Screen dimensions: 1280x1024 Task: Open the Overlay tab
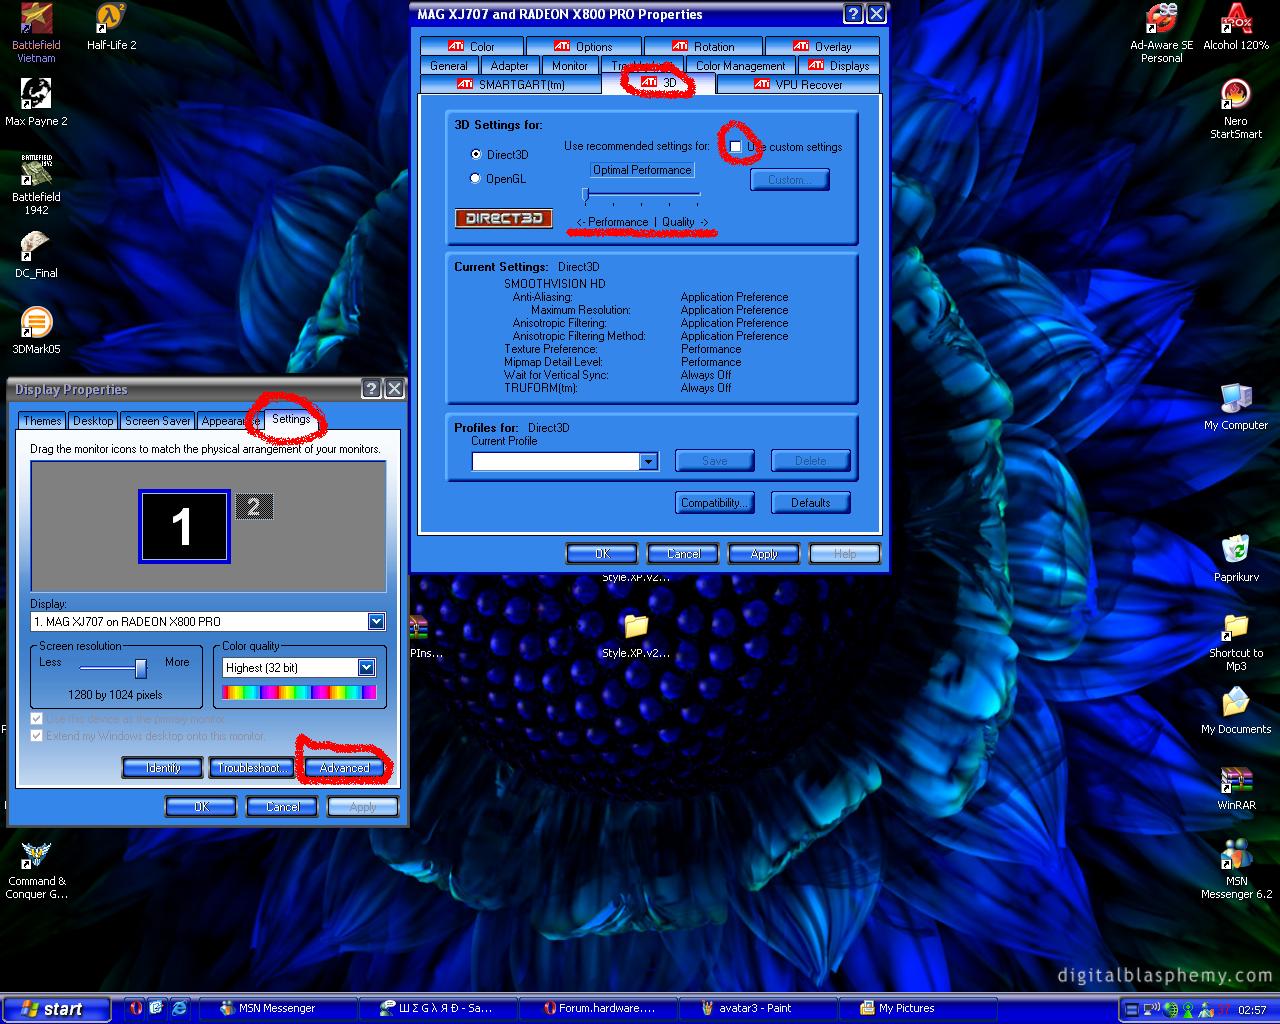tap(822, 46)
